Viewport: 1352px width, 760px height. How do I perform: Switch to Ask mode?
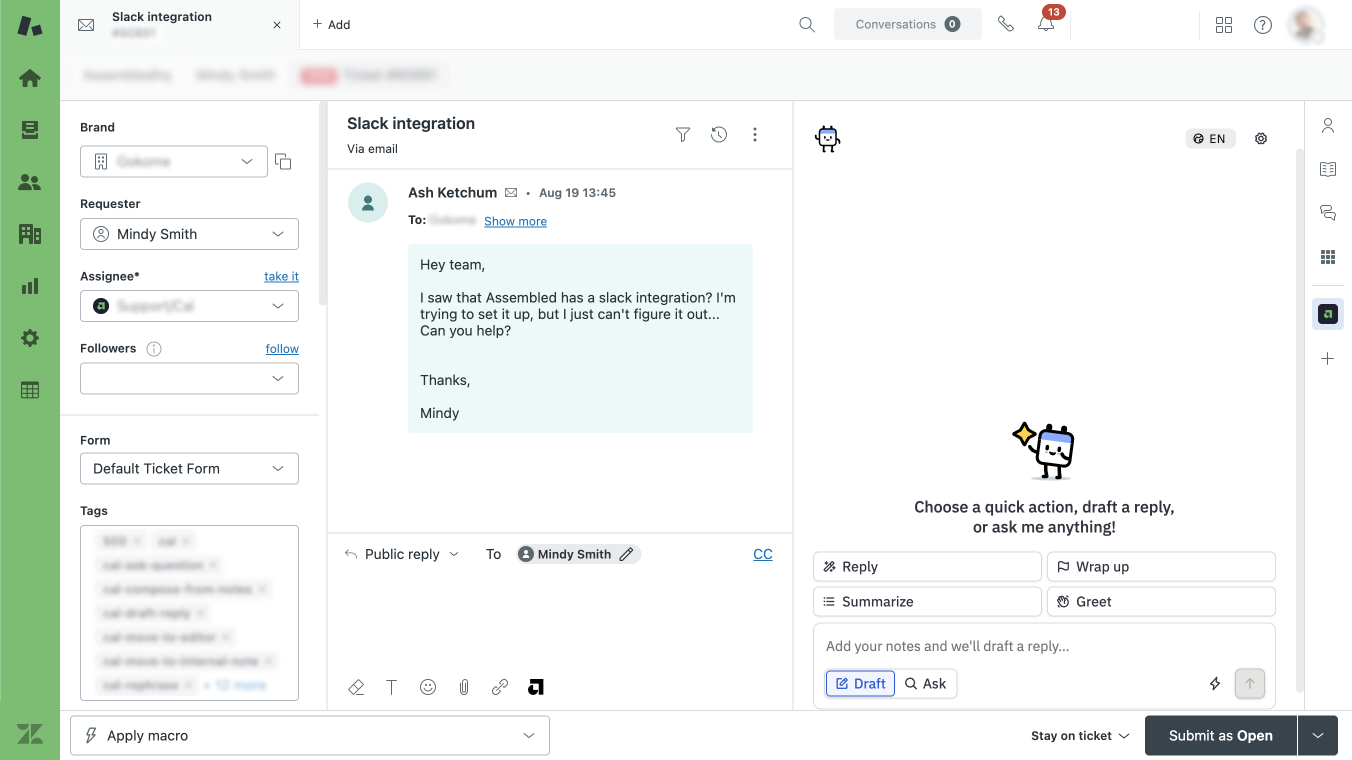(925, 684)
